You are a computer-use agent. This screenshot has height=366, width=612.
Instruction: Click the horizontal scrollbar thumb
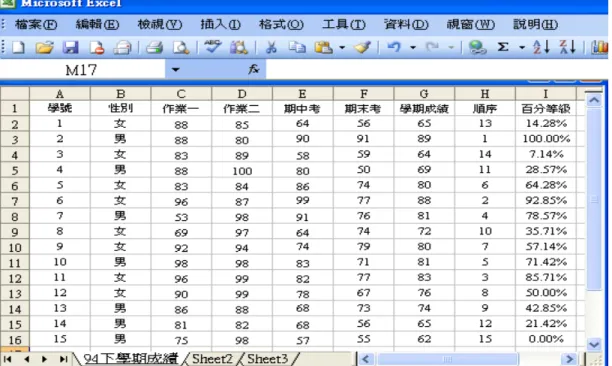(x=447, y=359)
